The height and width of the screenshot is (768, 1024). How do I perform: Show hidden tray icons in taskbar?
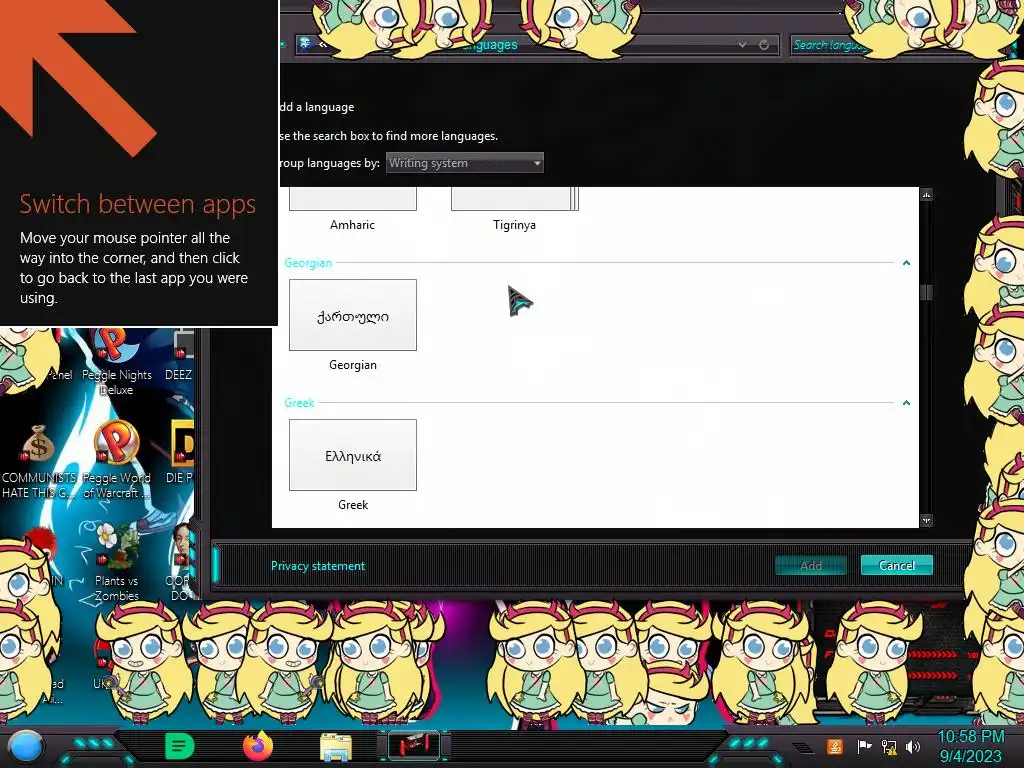coord(804,748)
